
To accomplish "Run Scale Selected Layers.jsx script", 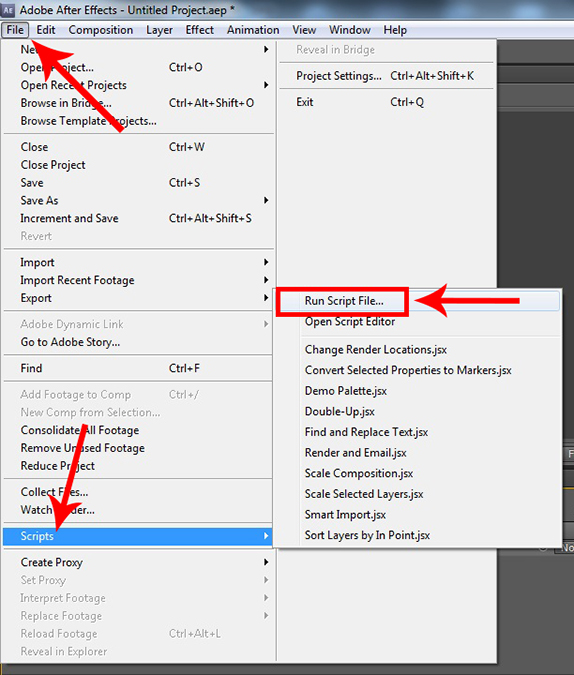I will [417, 495].
